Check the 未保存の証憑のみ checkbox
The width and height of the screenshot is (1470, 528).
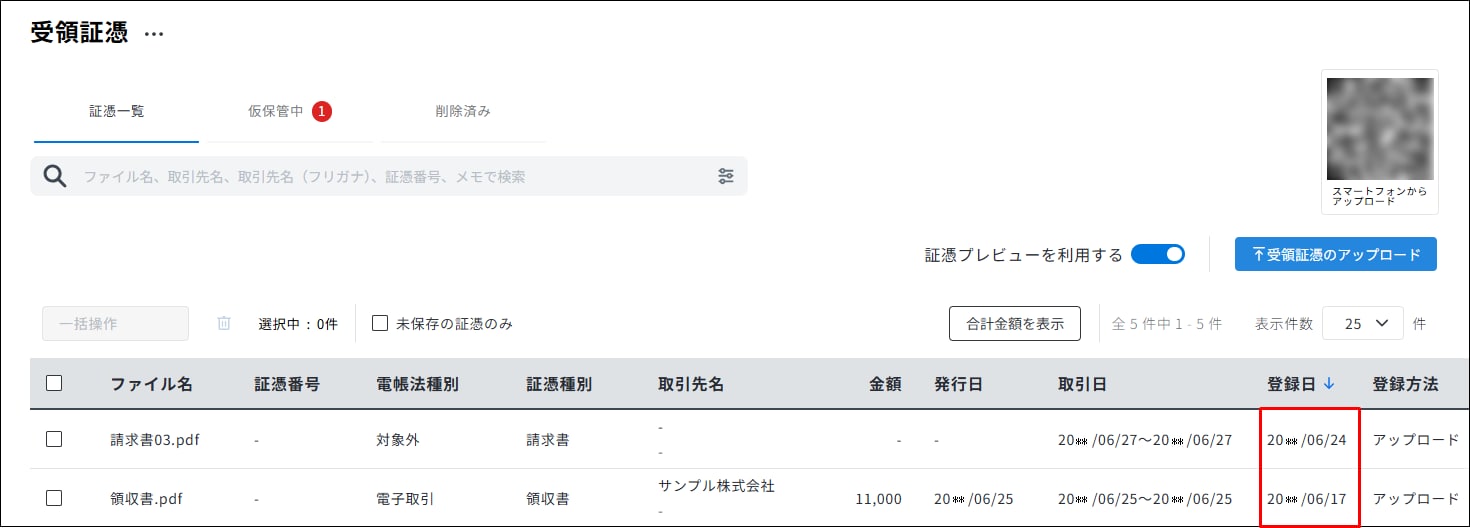pyautogui.click(x=380, y=323)
